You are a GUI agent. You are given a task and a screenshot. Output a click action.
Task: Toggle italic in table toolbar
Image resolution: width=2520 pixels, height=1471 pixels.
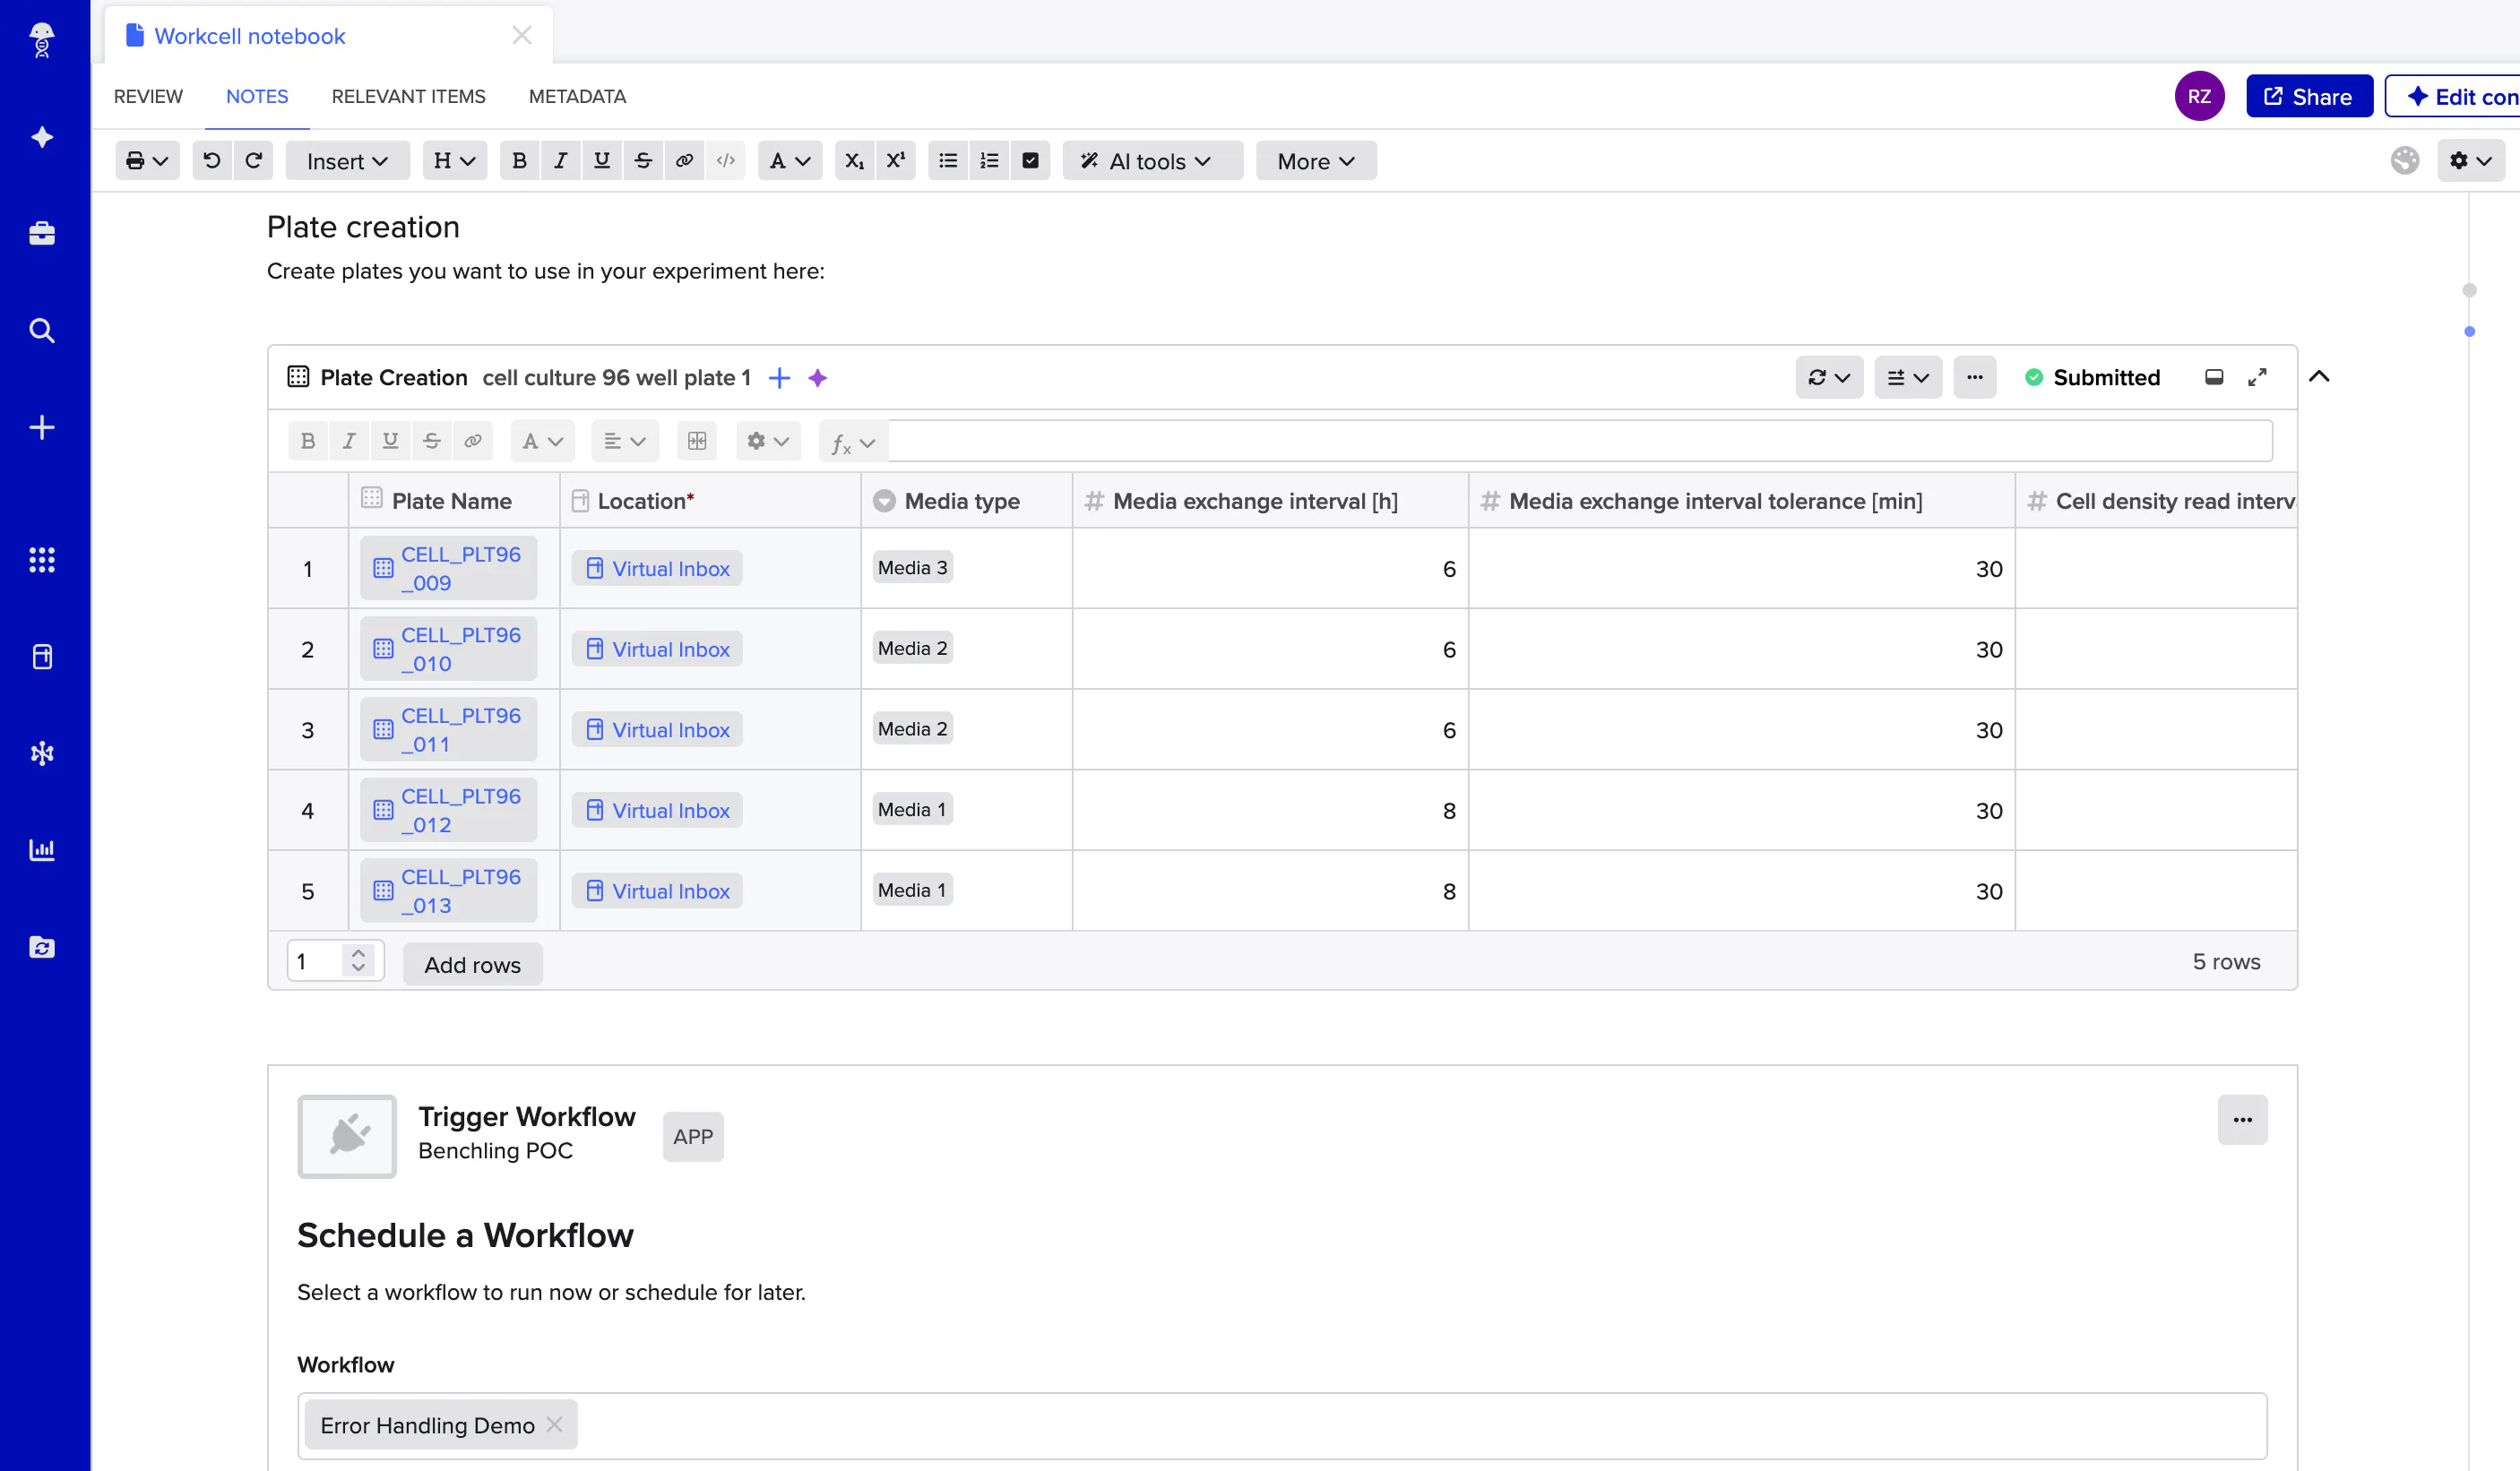(x=349, y=441)
